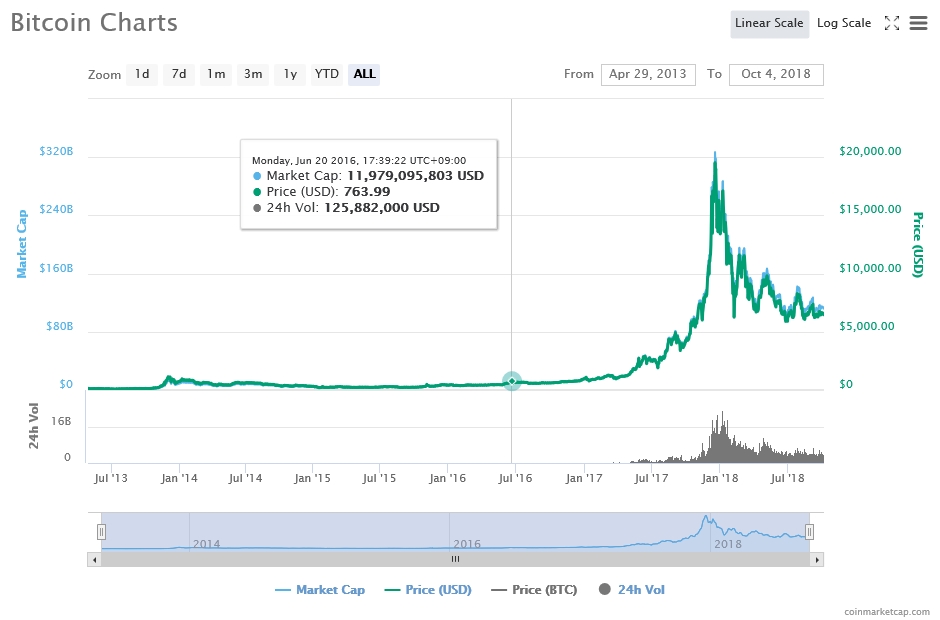Viewport: 940px width, 620px height.
Task: Open the chart hamburger context menu
Action: click(x=918, y=23)
